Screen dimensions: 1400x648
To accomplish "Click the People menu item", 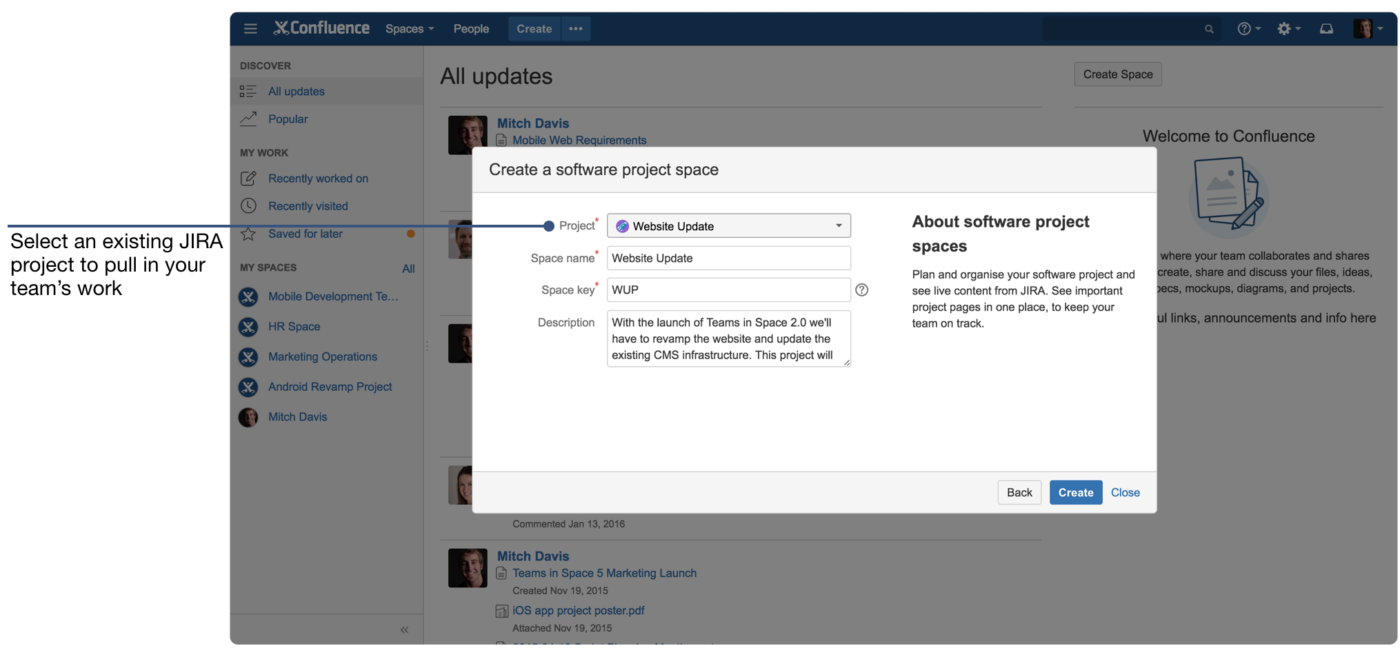I will pos(471,28).
